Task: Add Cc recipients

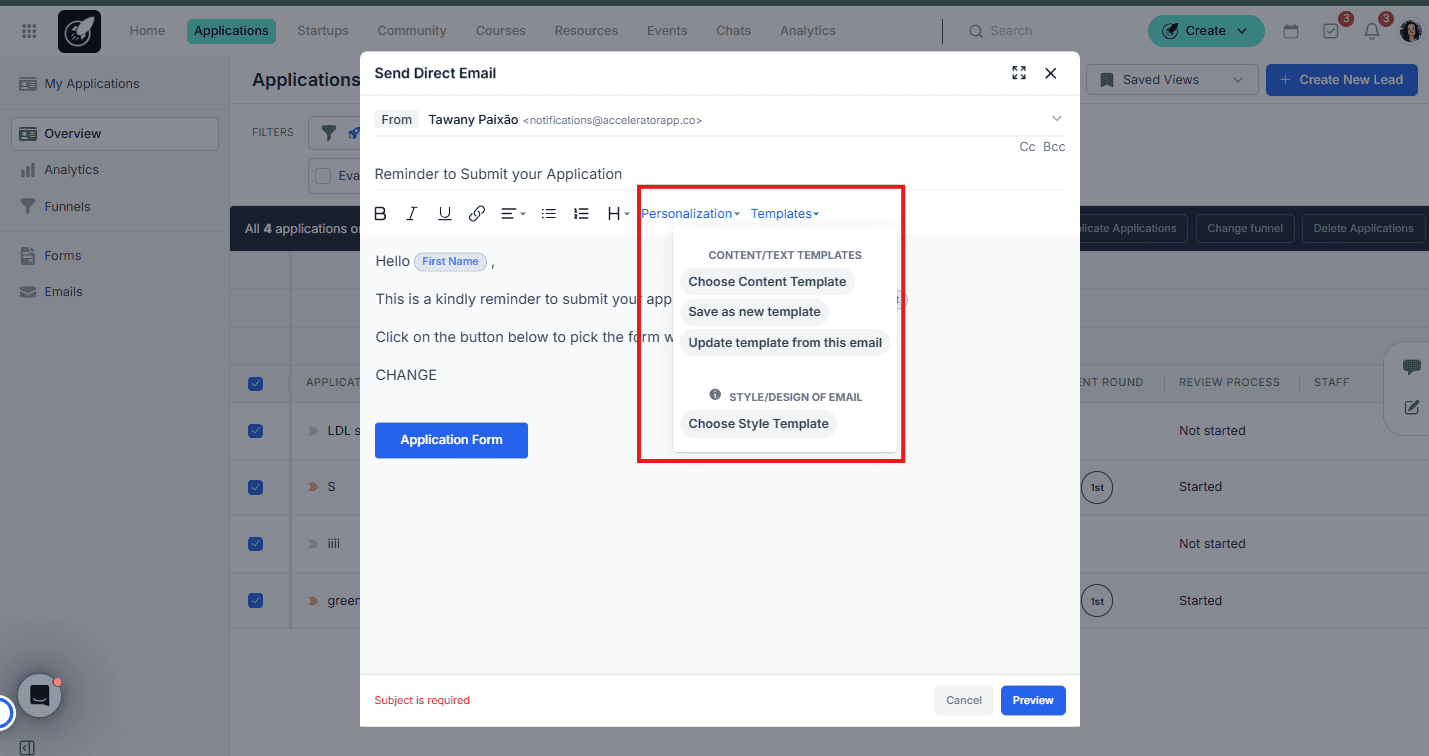Action: coord(1027,147)
